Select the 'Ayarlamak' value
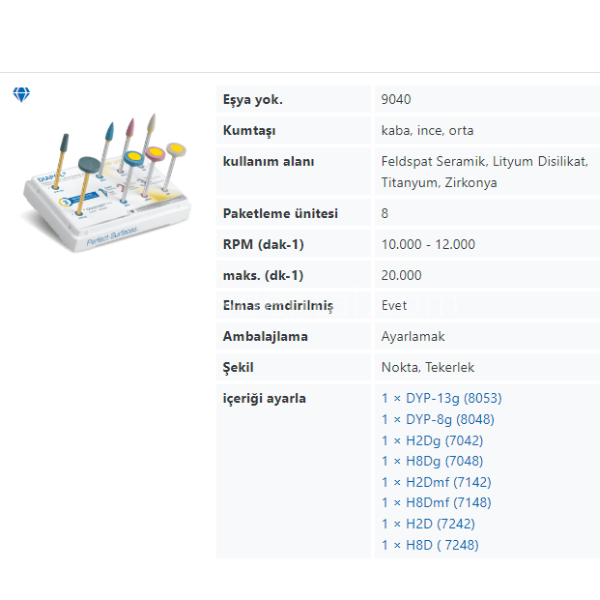This screenshot has width=600, height=600. click(x=413, y=337)
